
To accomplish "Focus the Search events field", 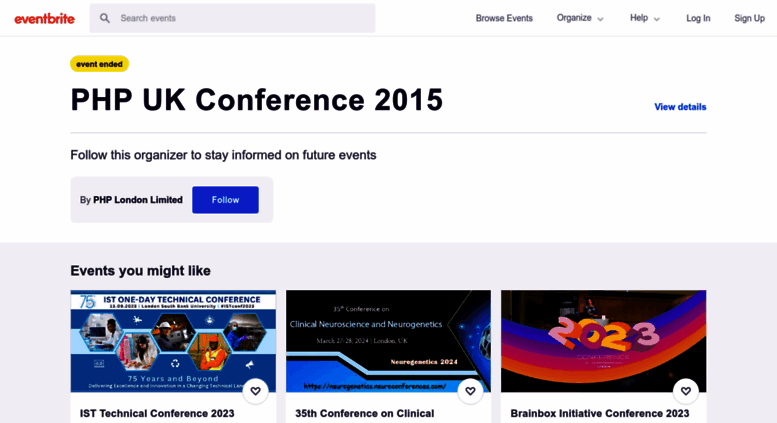I will coord(232,18).
